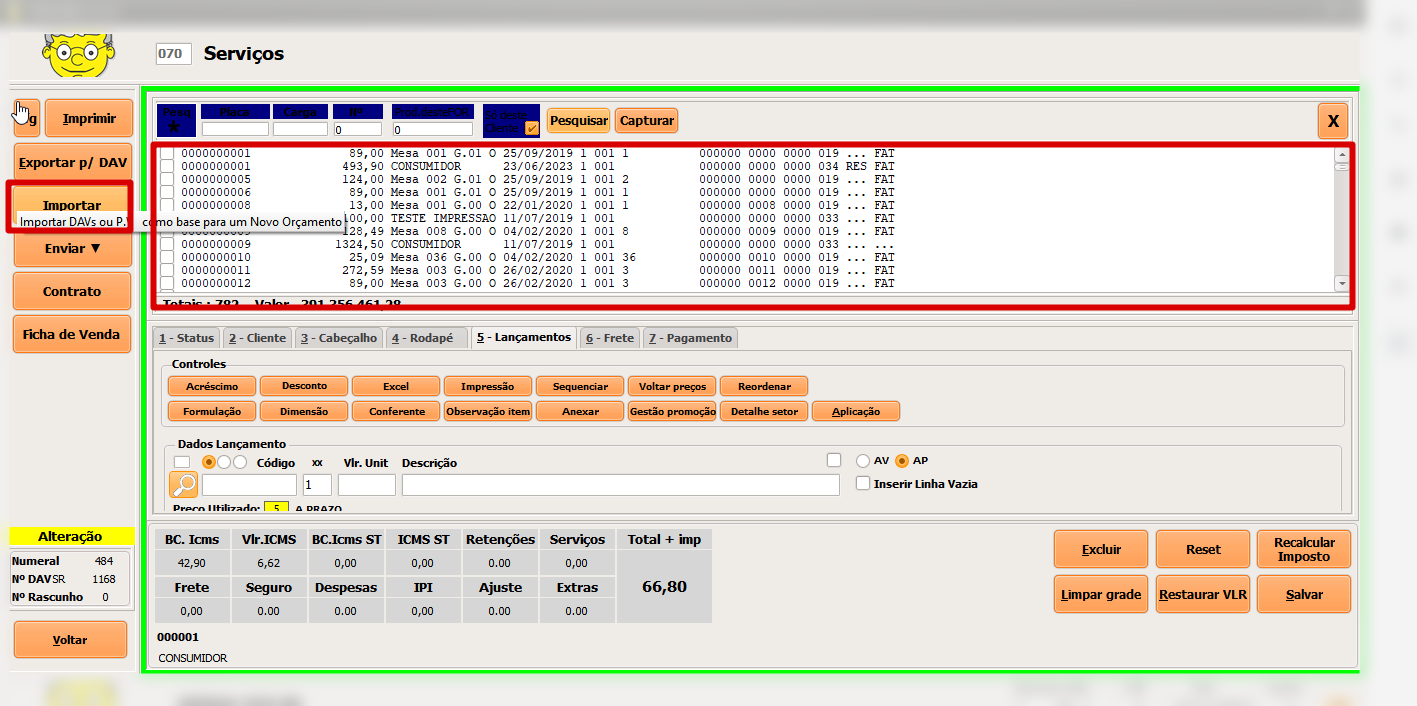Switch to the 2 - Cliente tab

coord(257,338)
